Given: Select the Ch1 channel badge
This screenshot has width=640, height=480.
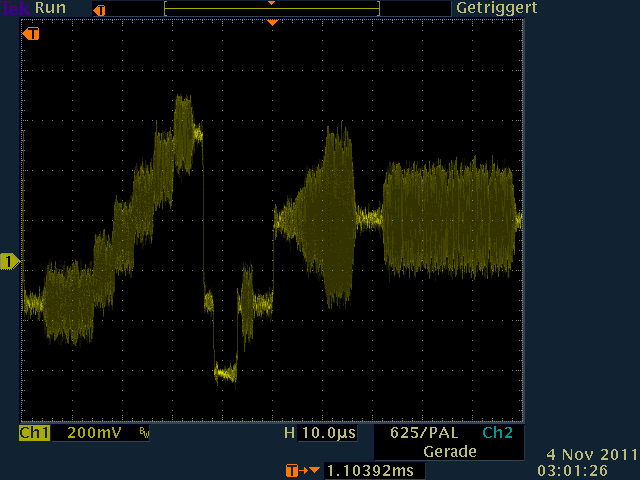Looking at the screenshot, I should point(35,434).
